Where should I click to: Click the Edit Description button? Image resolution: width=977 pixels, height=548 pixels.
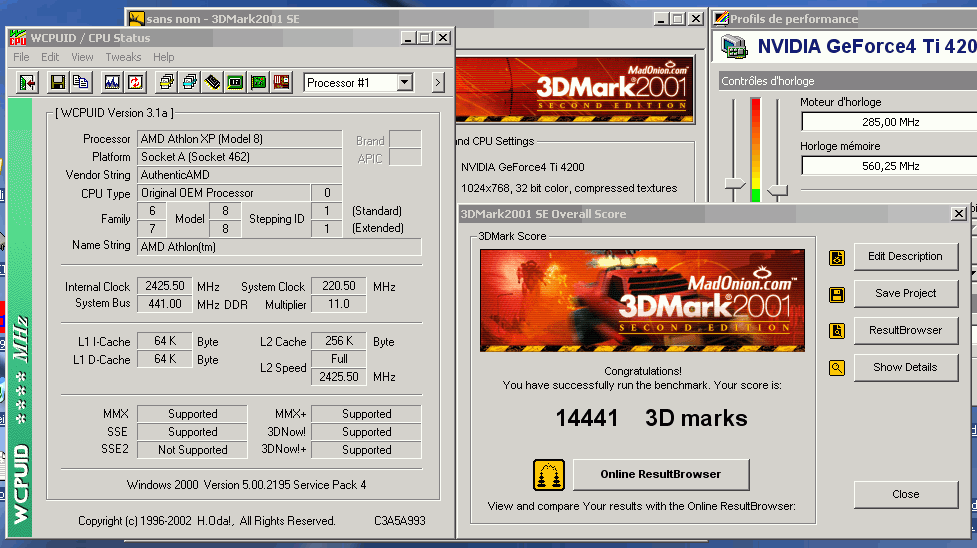click(905, 256)
